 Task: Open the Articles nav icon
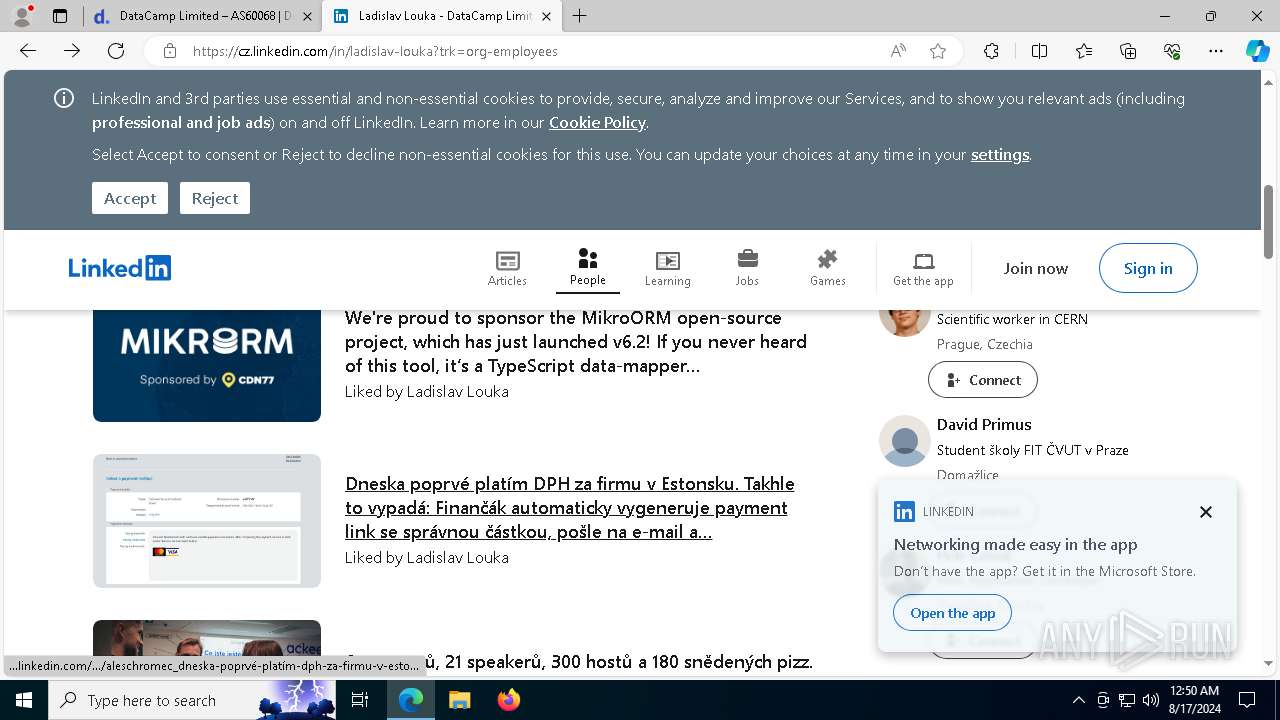pyautogui.click(x=507, y=268)
